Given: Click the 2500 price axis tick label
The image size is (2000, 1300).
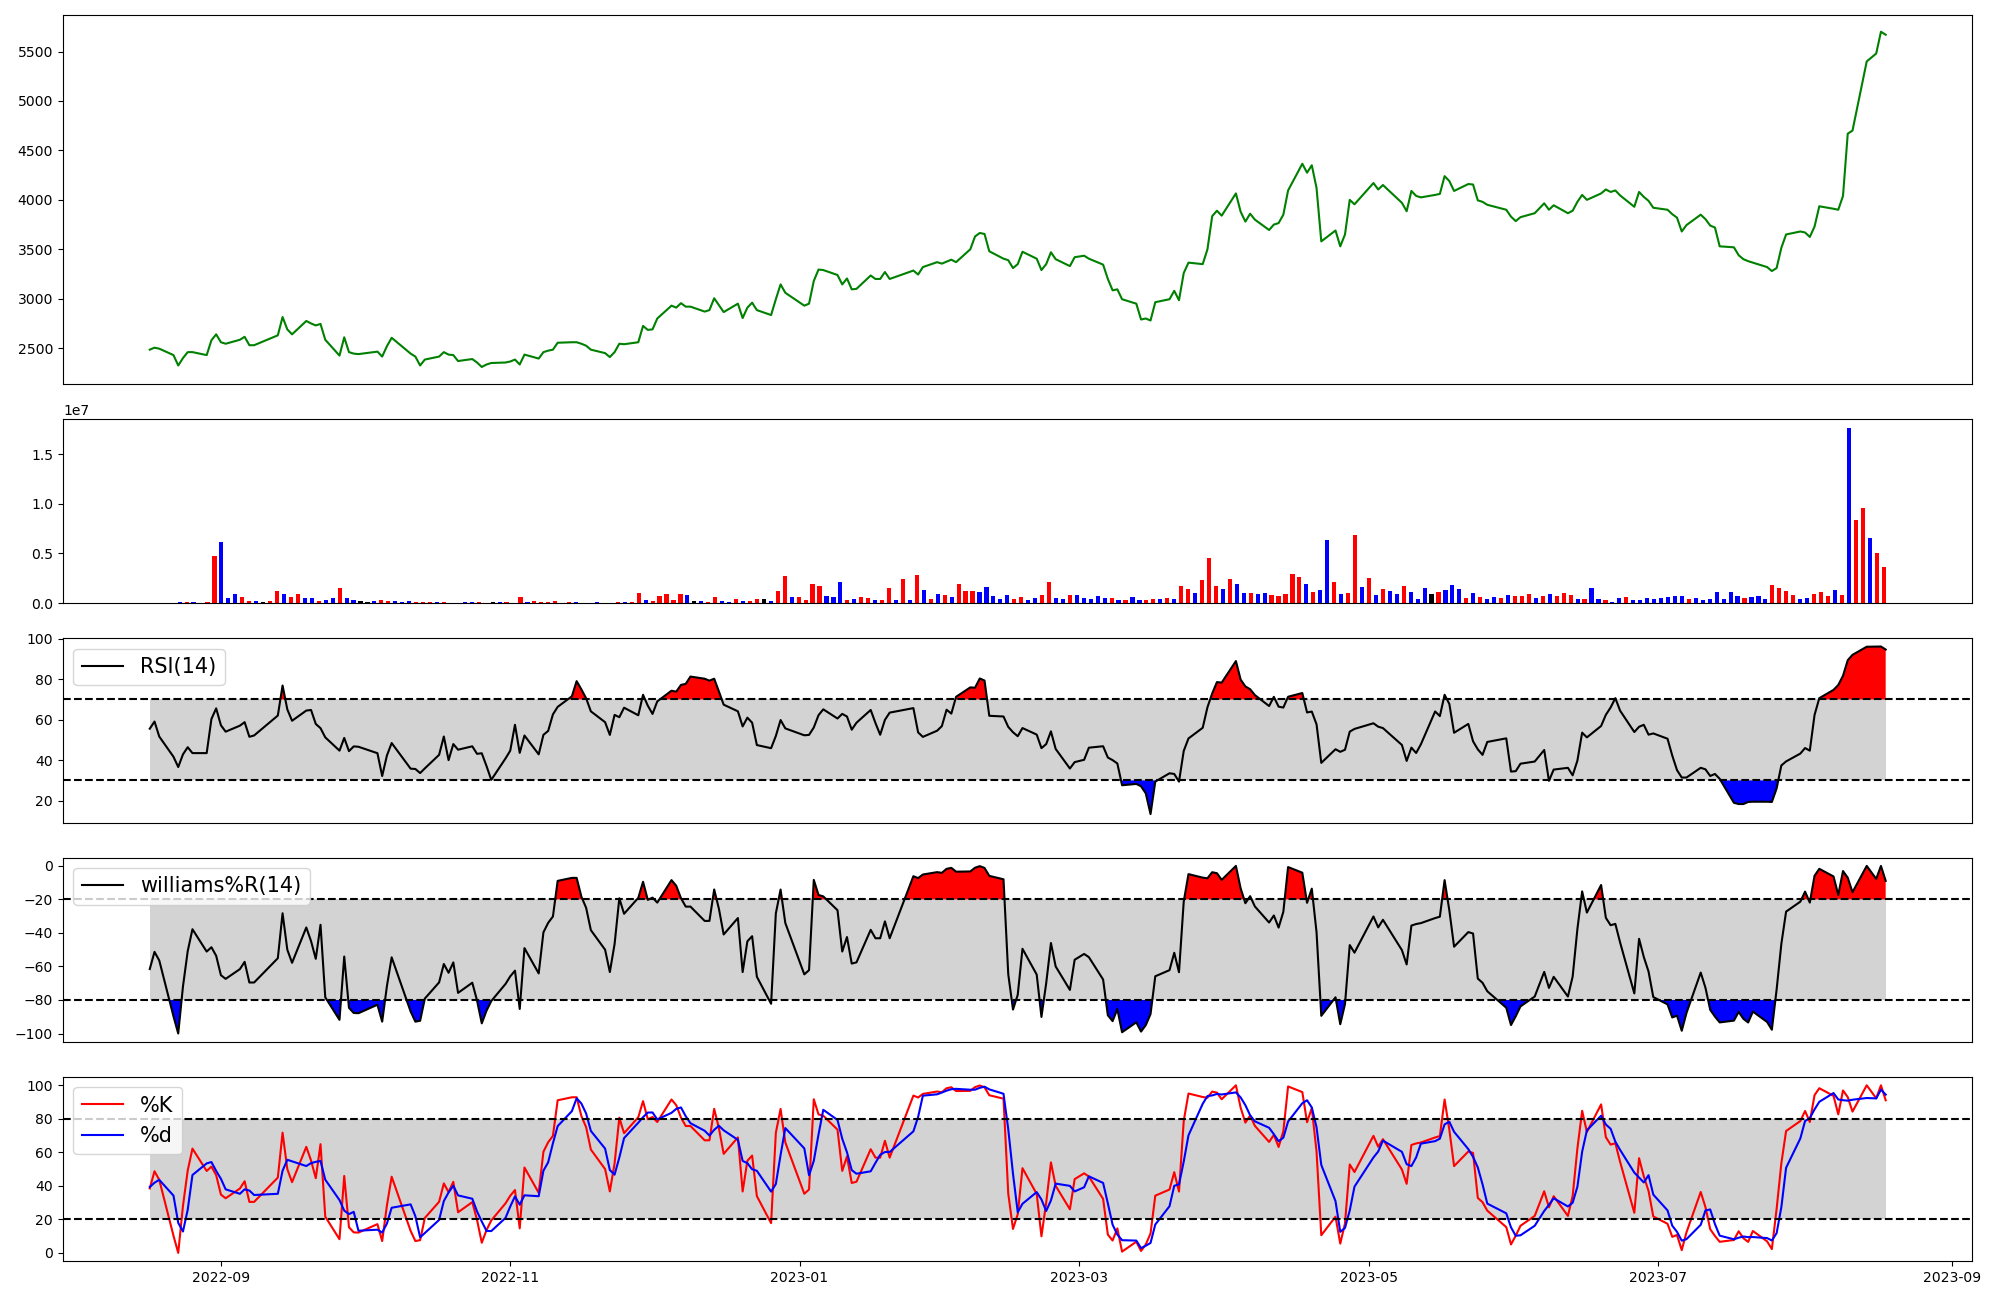Looking at the screenshot, I should coord(36,349).
